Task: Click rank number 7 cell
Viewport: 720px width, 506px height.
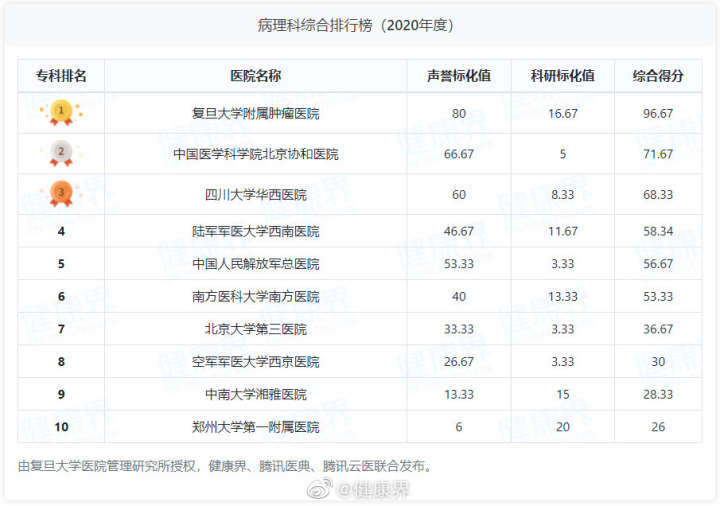Action: pyautogui.click(x=61, y=329)
